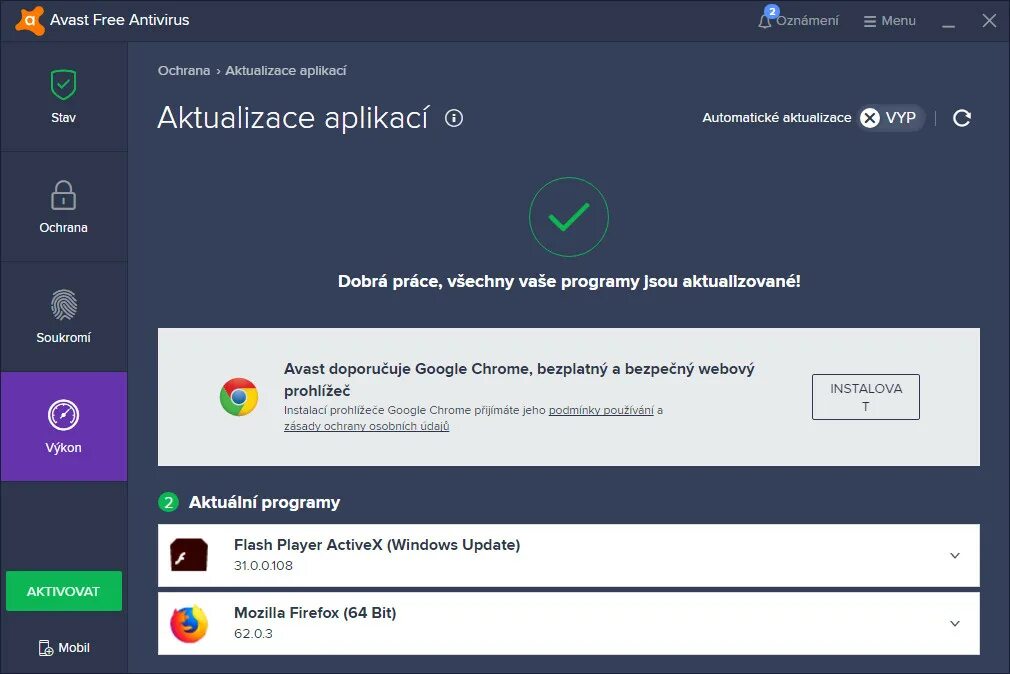This screenshot has height=674, width=1010.
Task: Click the Firefox version 62.0.3
Action: [253, 633]
